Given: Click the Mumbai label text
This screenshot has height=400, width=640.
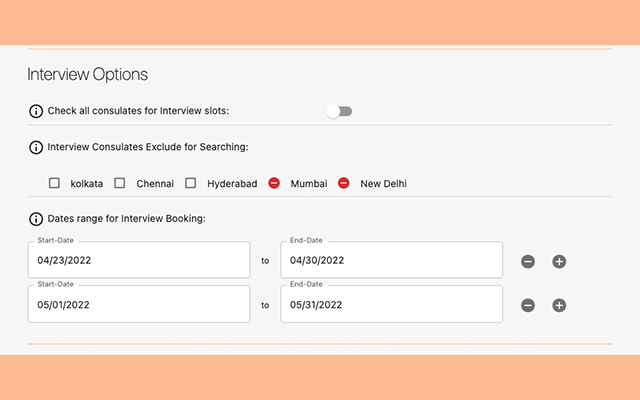Looking at the screenshot, I should pos(309,184).
